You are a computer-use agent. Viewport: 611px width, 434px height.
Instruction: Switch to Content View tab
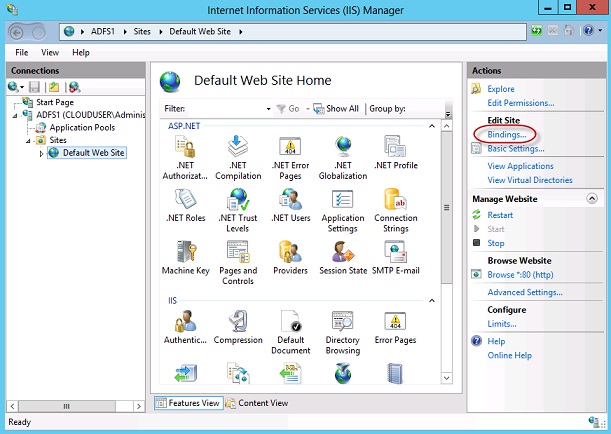257,403
